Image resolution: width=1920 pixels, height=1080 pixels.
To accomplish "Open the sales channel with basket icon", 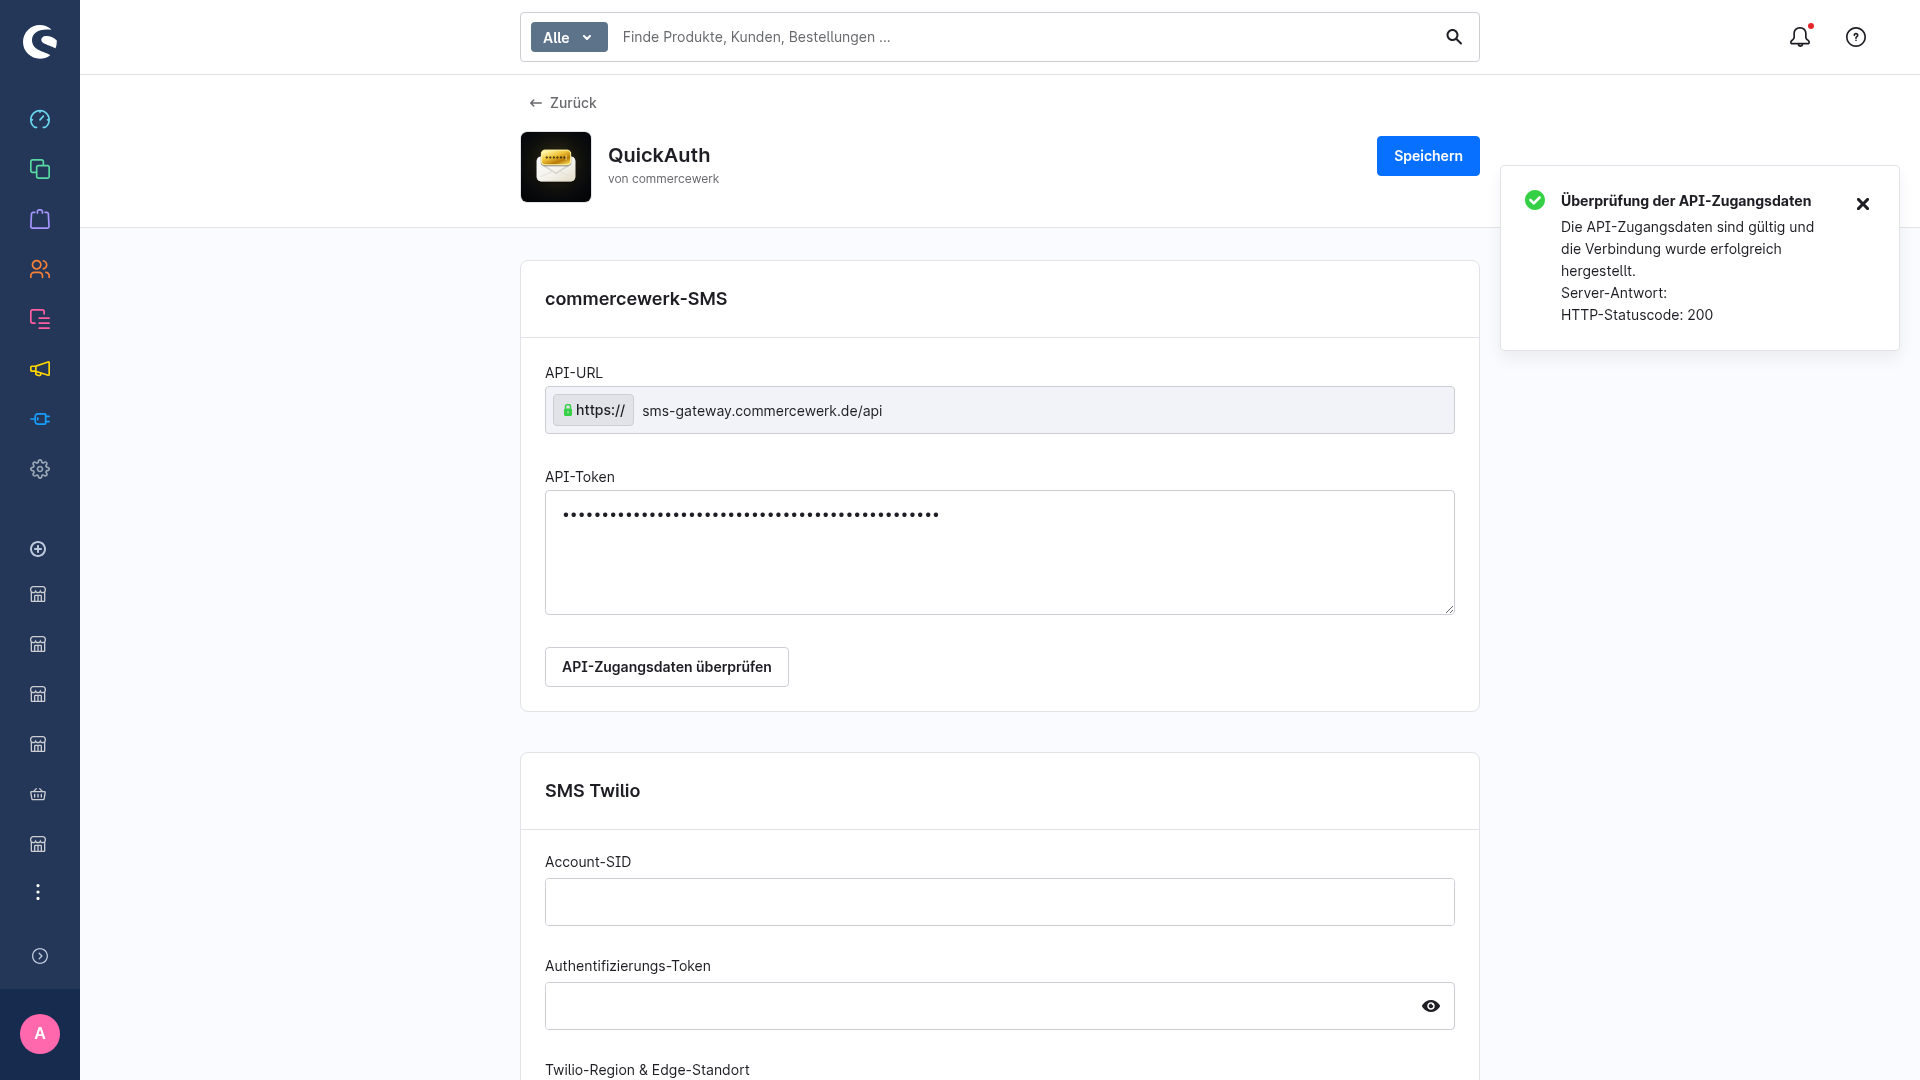I will pyautogui.click(x=38, y=794).
